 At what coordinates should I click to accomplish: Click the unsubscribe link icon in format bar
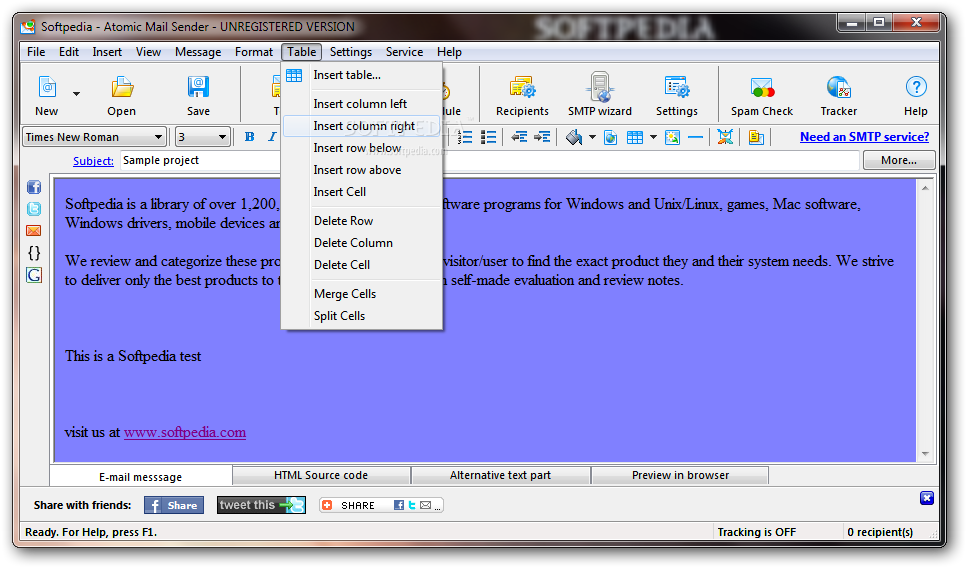[725, 137]
